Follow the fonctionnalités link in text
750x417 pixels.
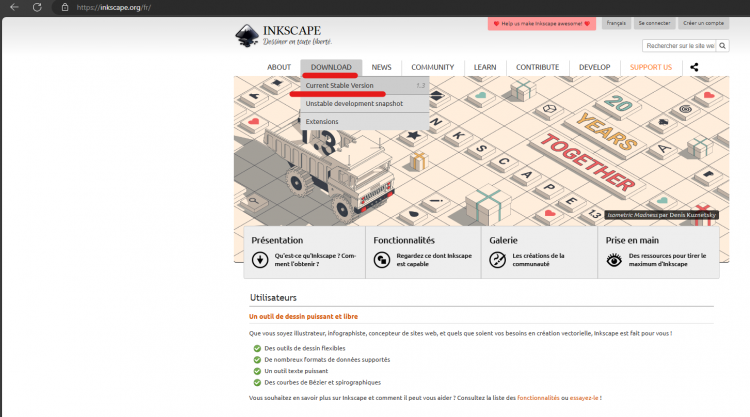pyautogui.click(x=538, y=397)
